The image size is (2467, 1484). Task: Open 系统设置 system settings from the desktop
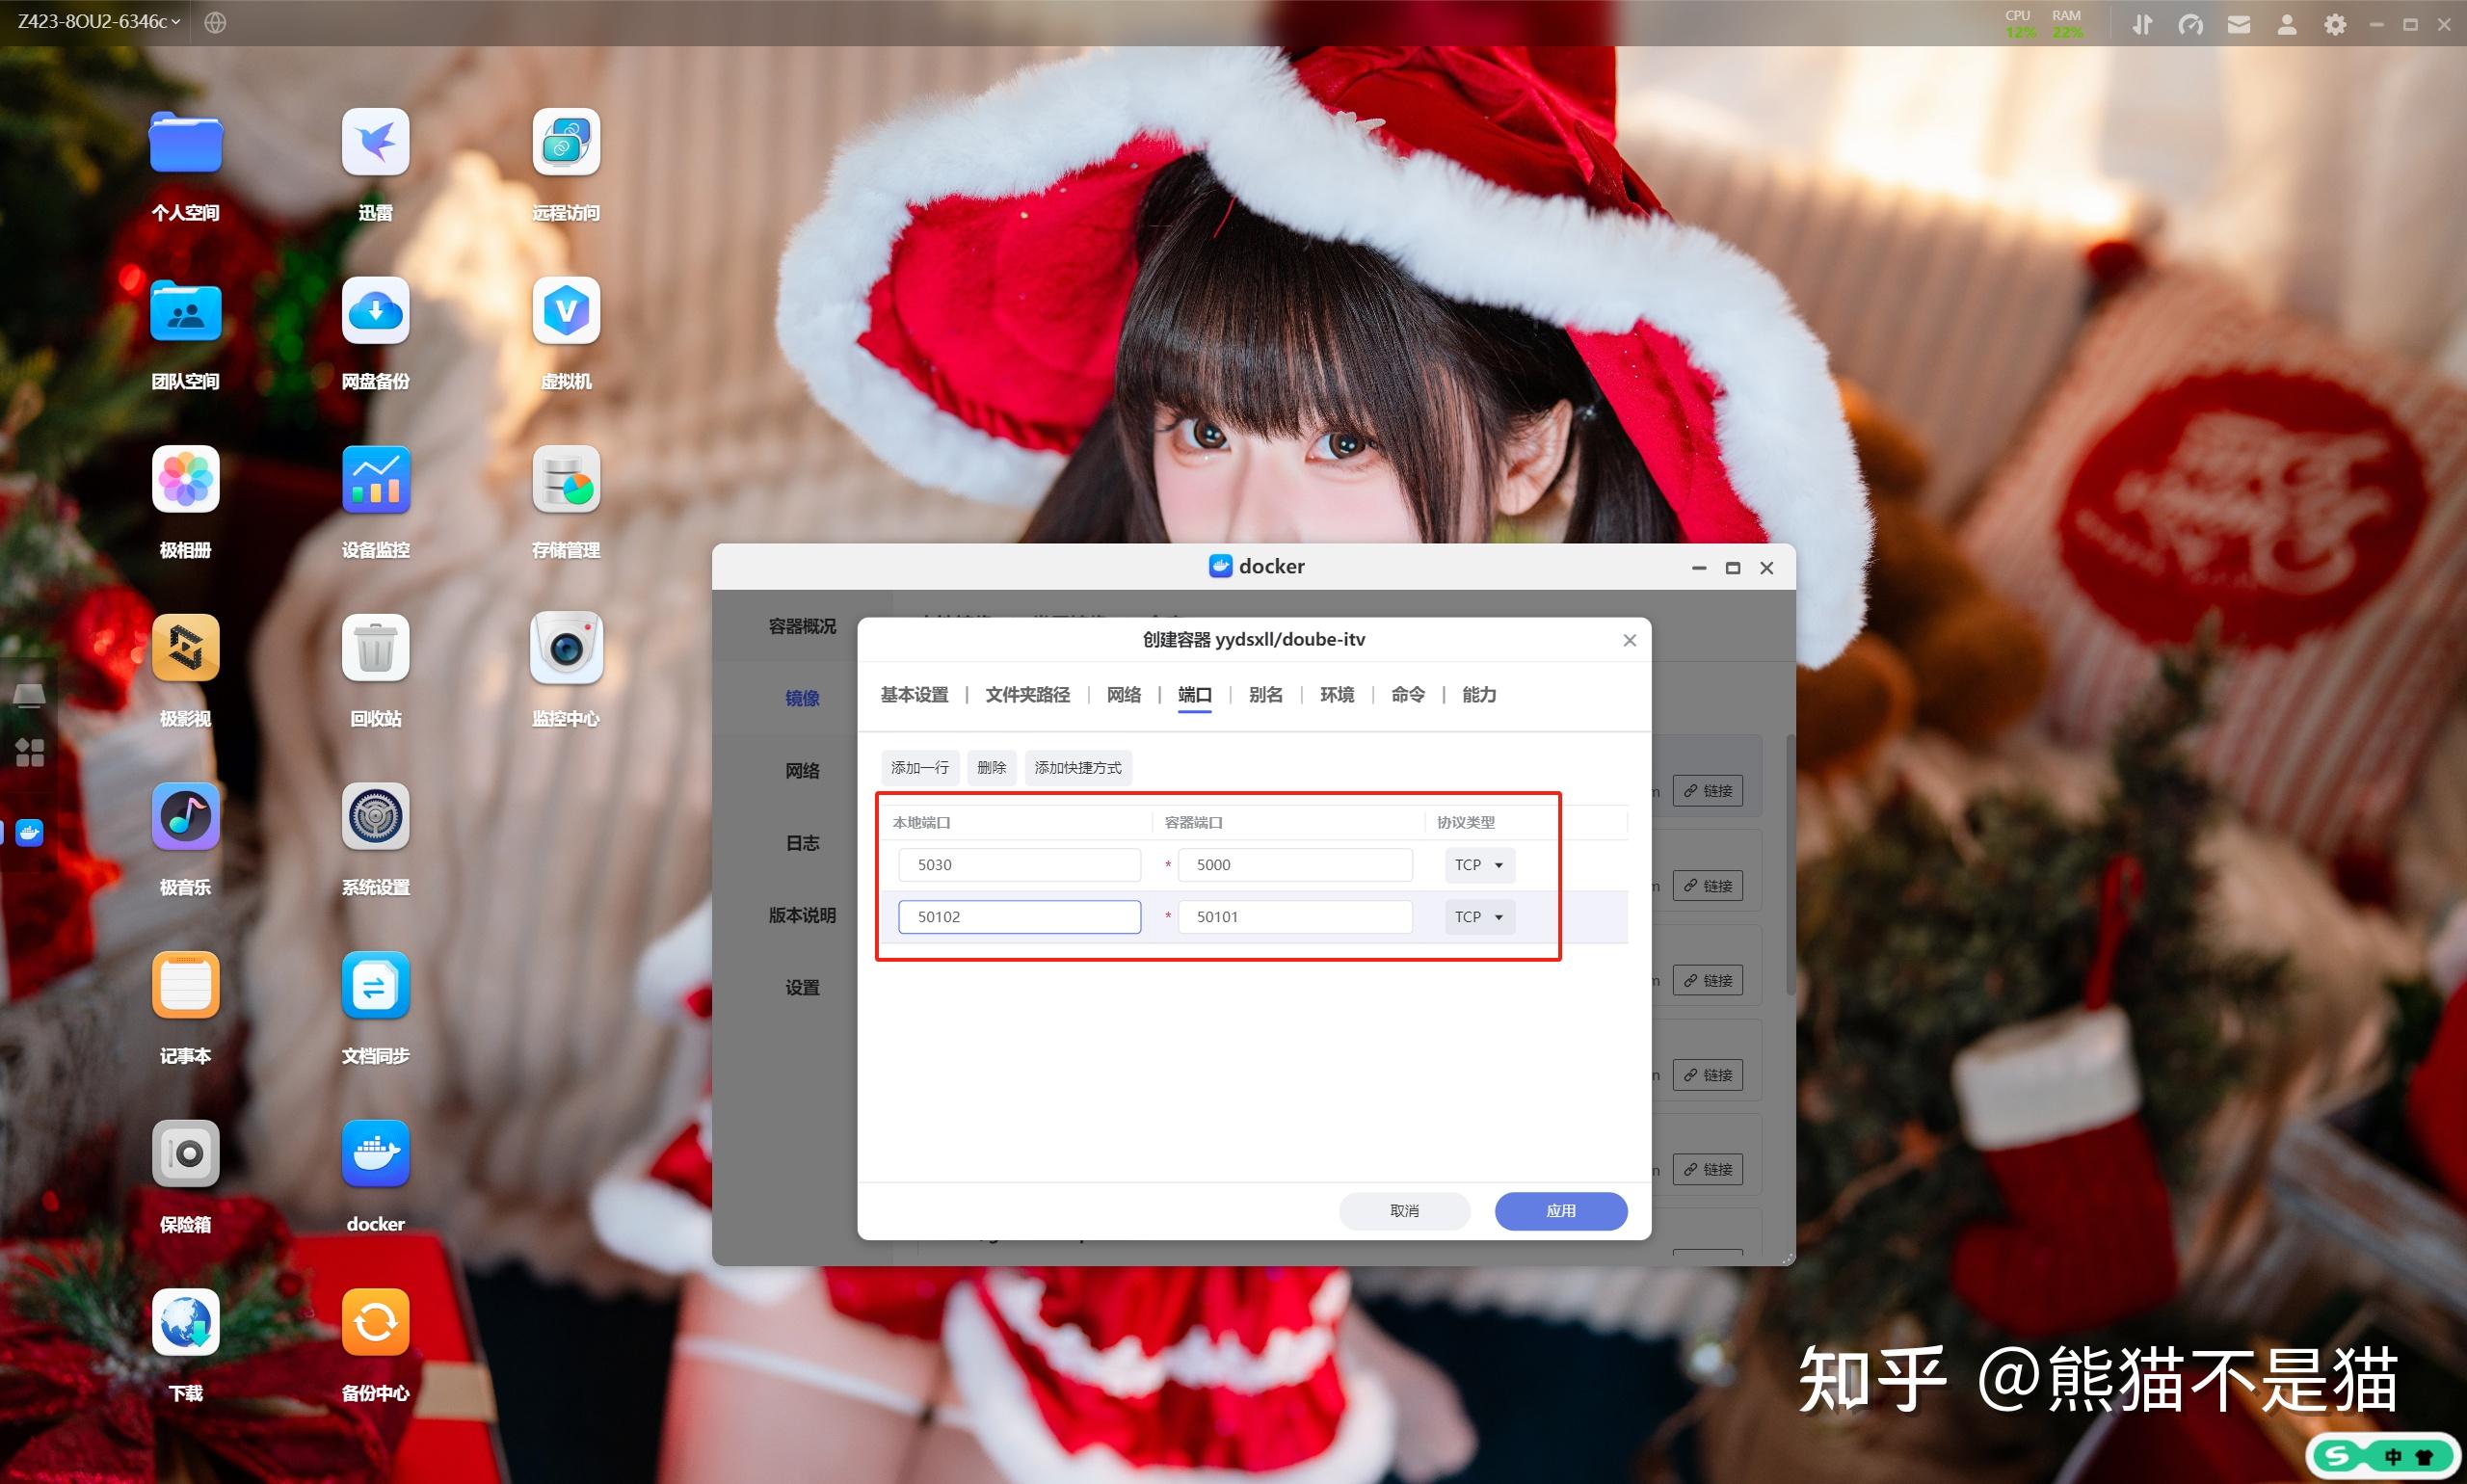click(375, 817)
